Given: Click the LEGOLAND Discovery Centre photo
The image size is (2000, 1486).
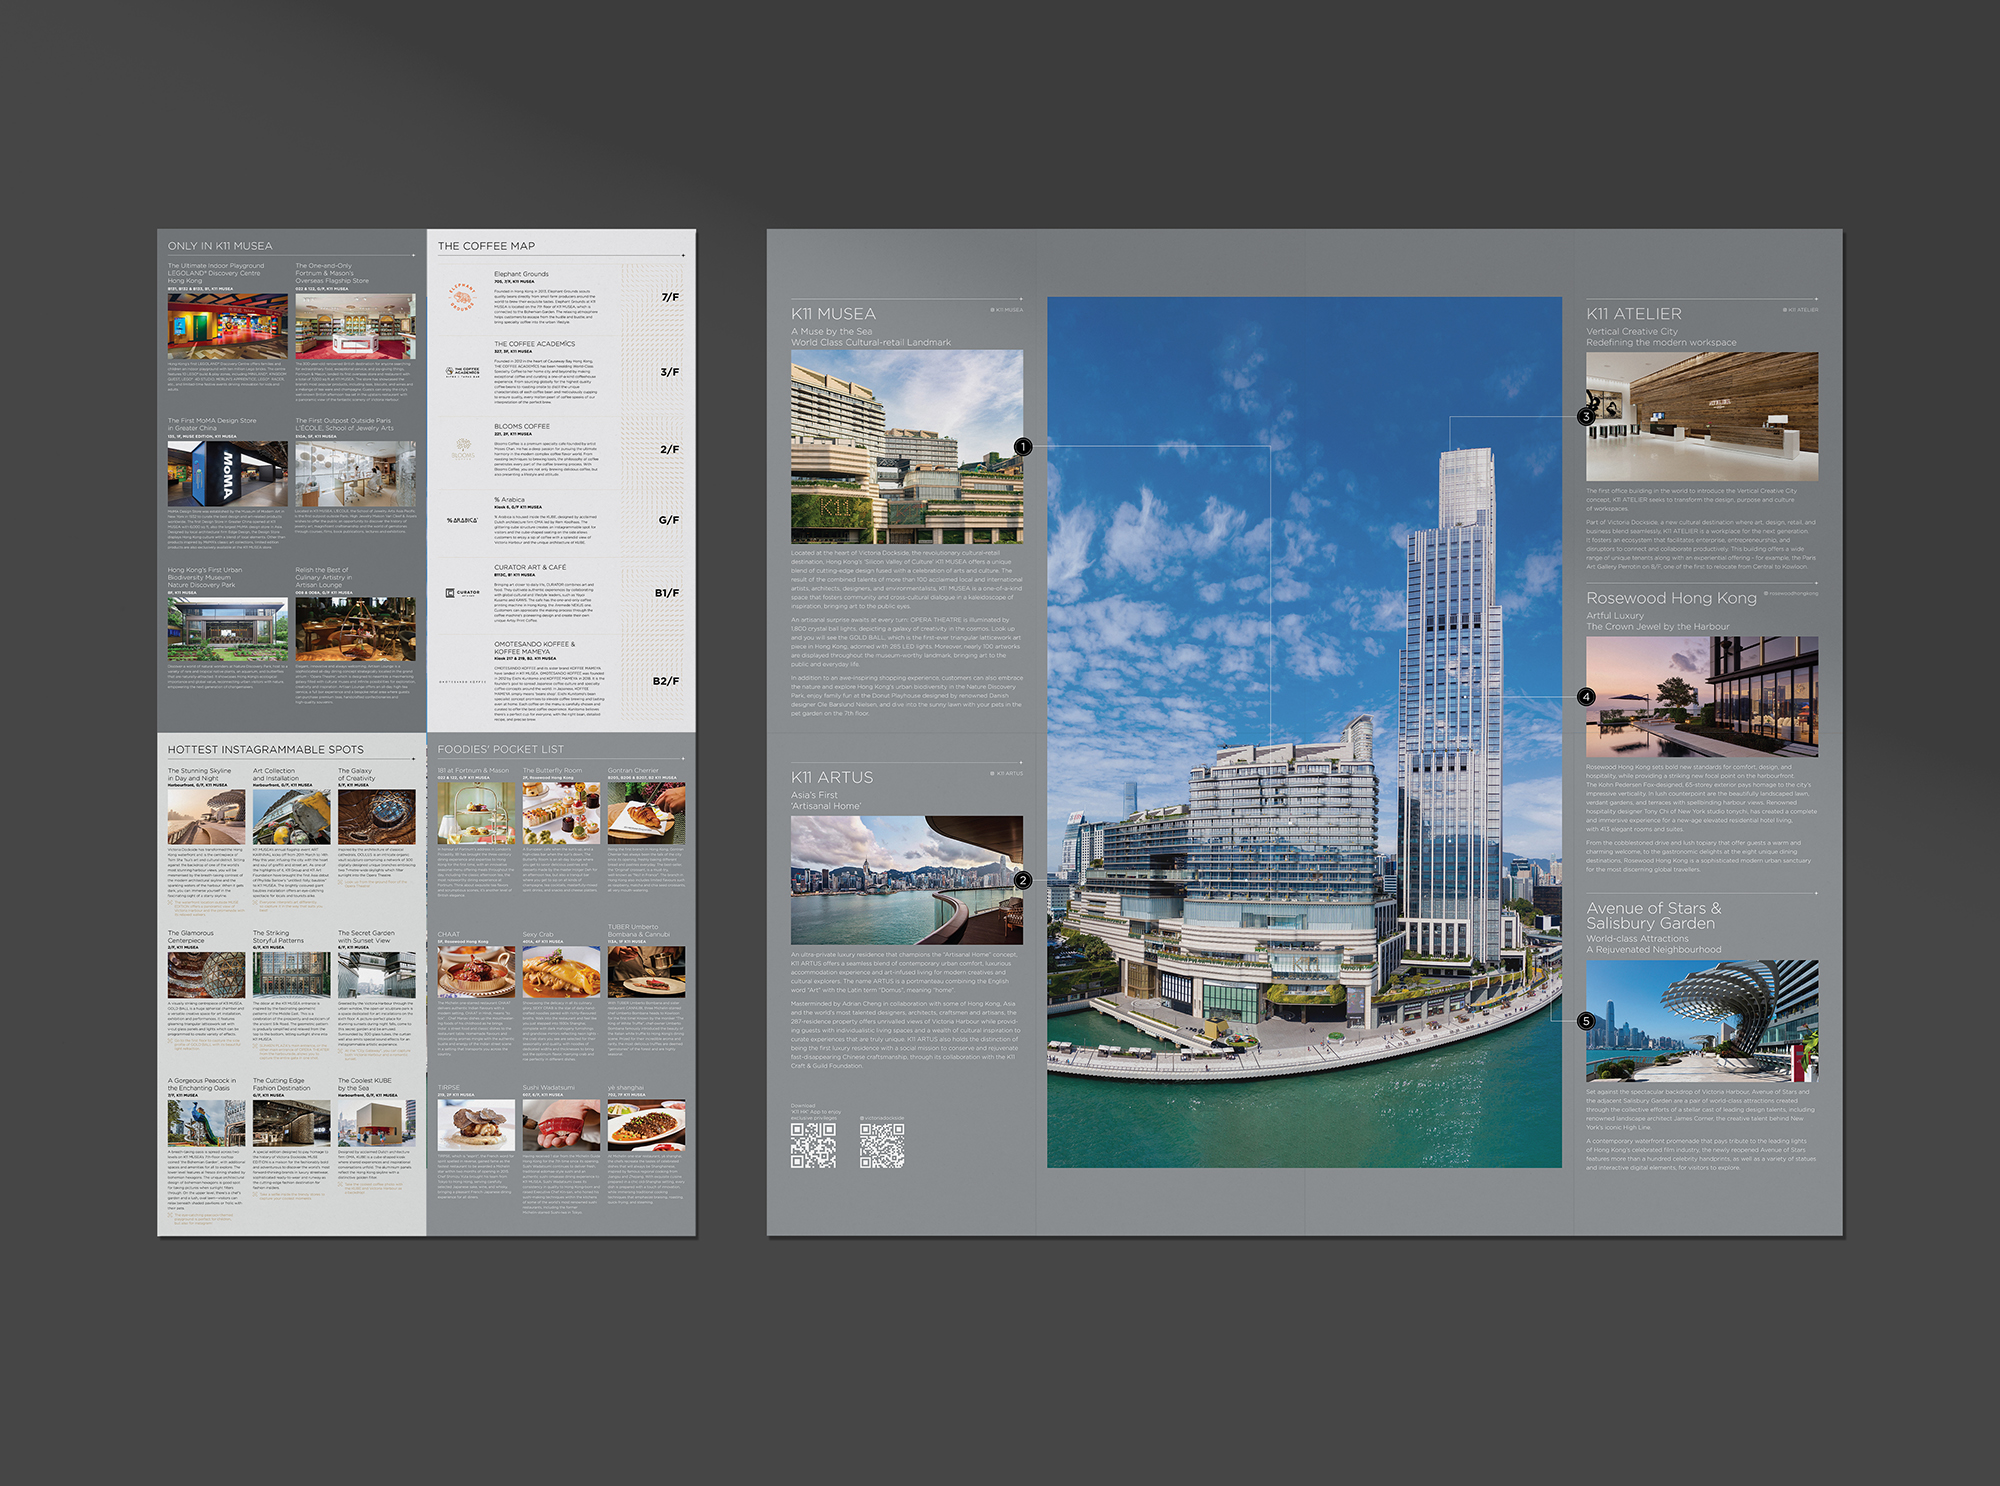Looking at the screenshot, I should pos(227,327).
